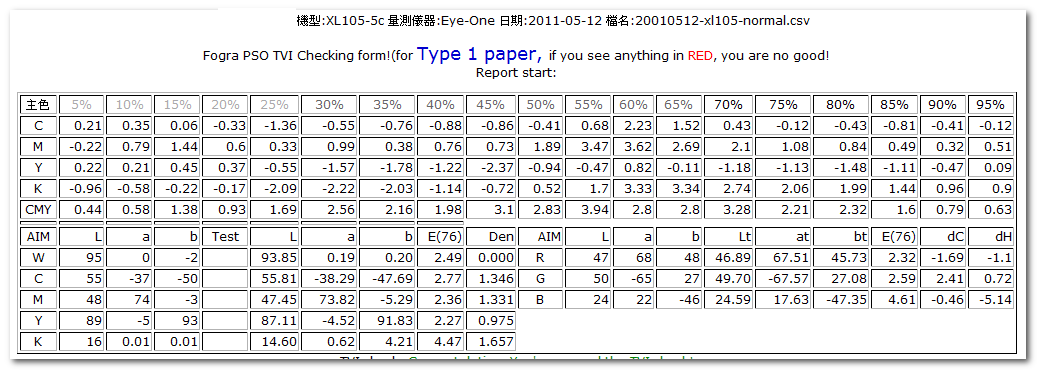The image size is (1037, 370).
Task: Click the density value 1.346
Action: pos(490,279)
